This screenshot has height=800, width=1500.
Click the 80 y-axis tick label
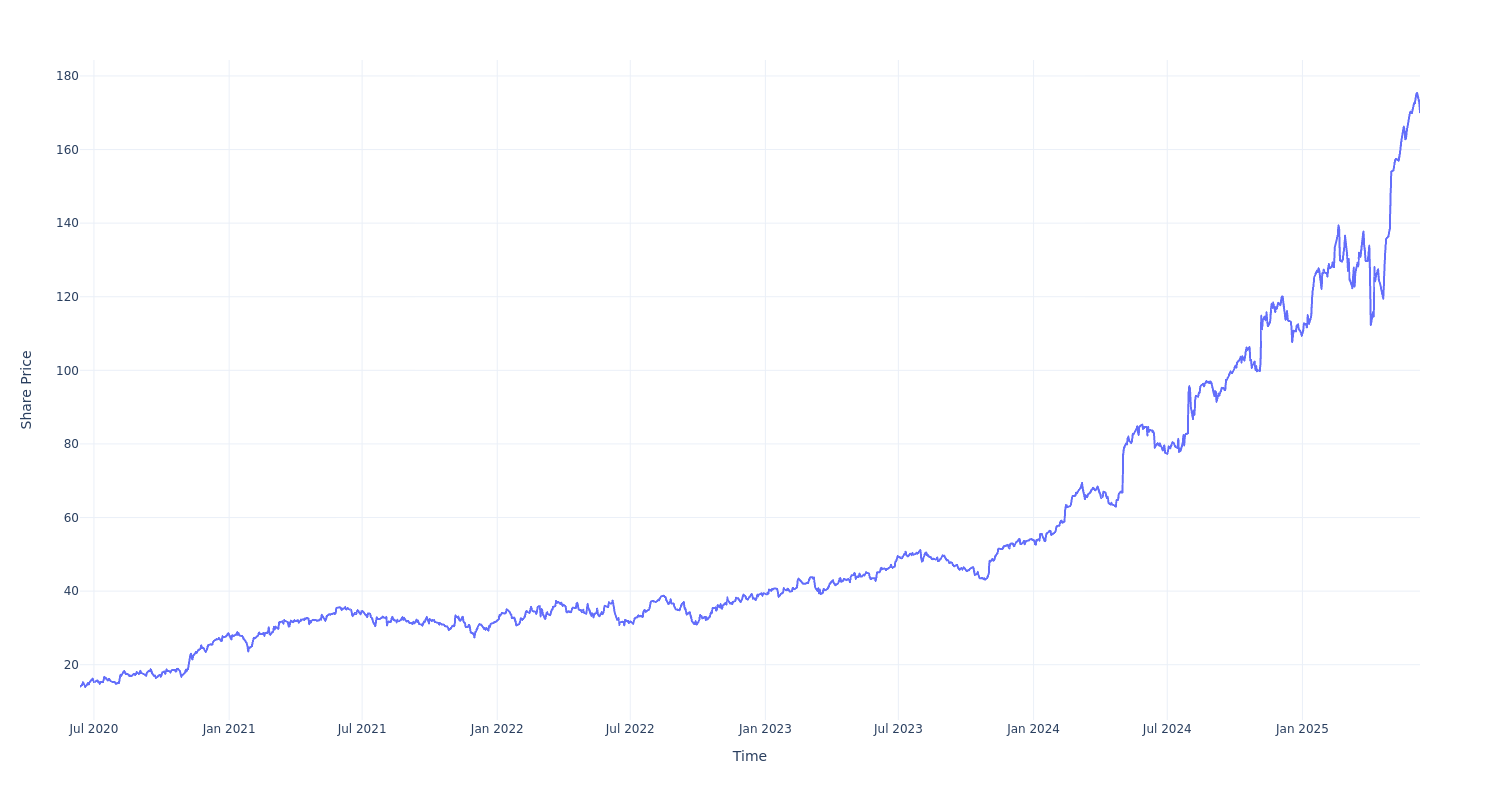point(71,444)
